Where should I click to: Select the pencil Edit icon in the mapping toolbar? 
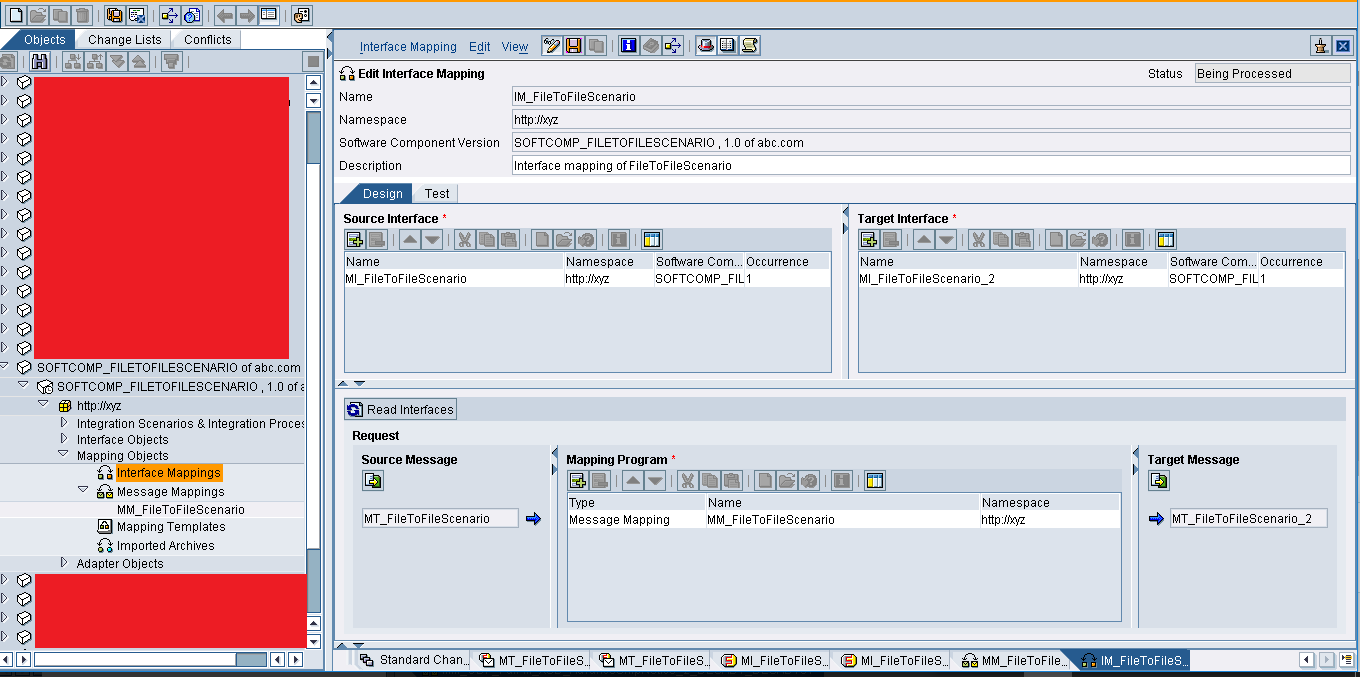pos(550,45)
